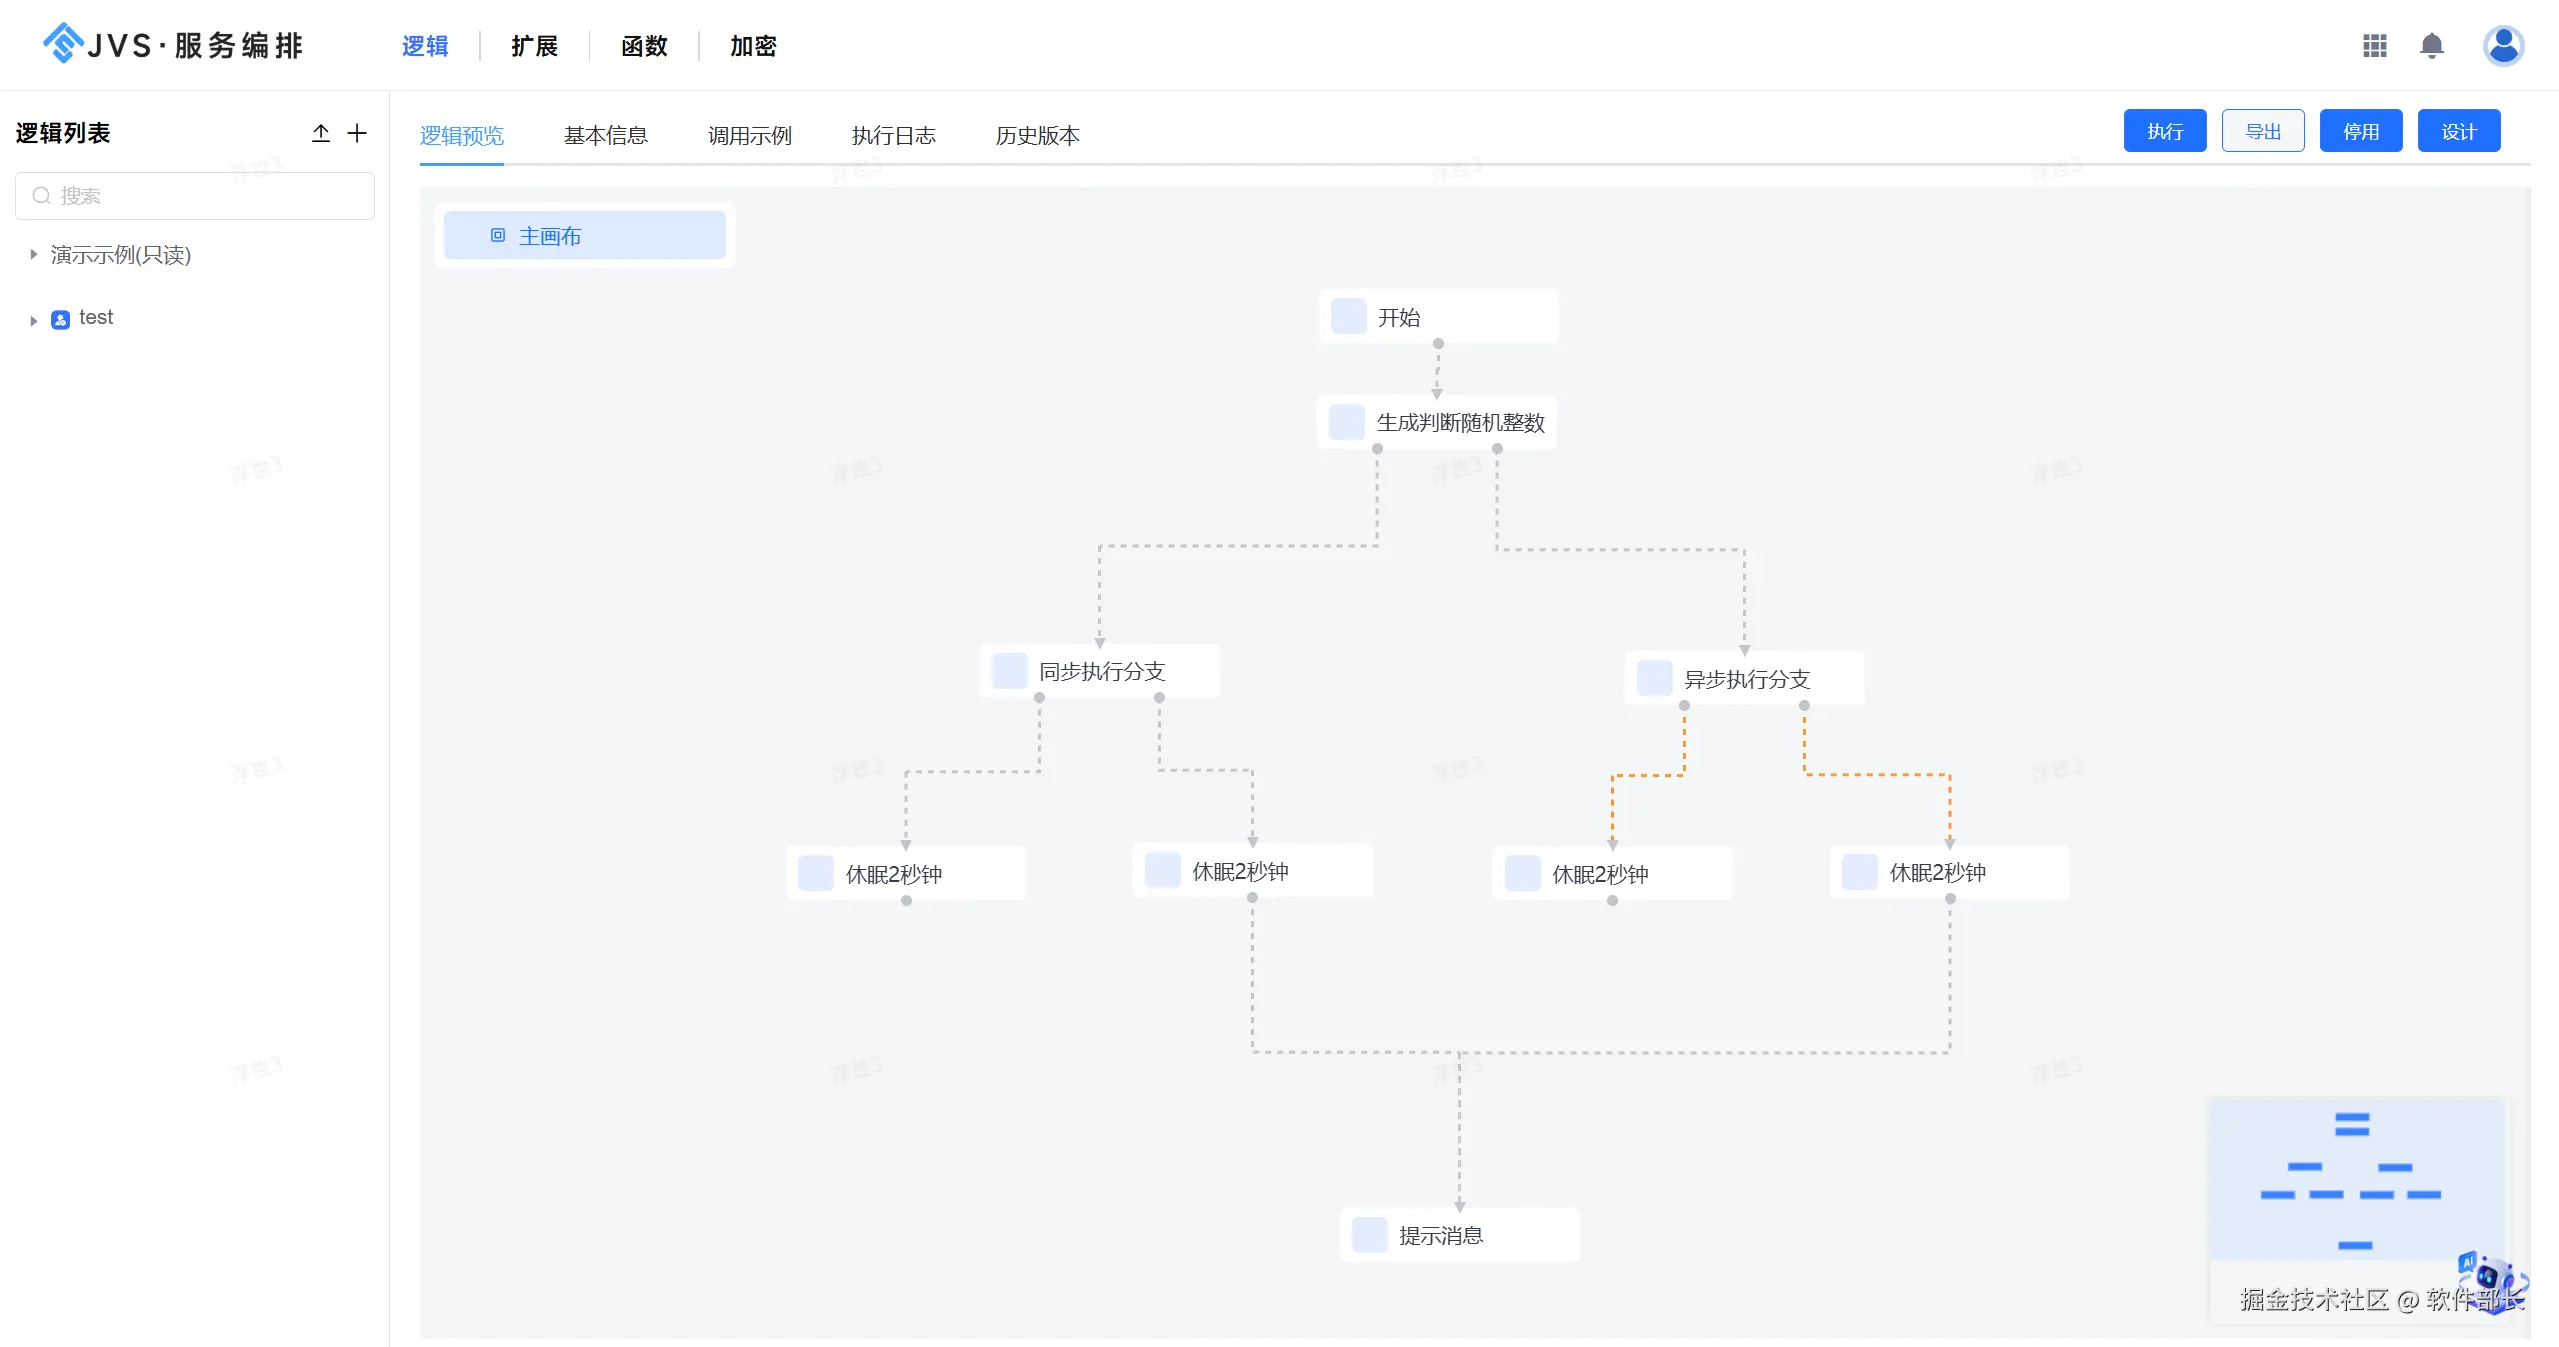This screenshot has width=2559, height=1347.
Task: Click the 搜索 input field
Action: pyautogui.click(x=195, y=196)
